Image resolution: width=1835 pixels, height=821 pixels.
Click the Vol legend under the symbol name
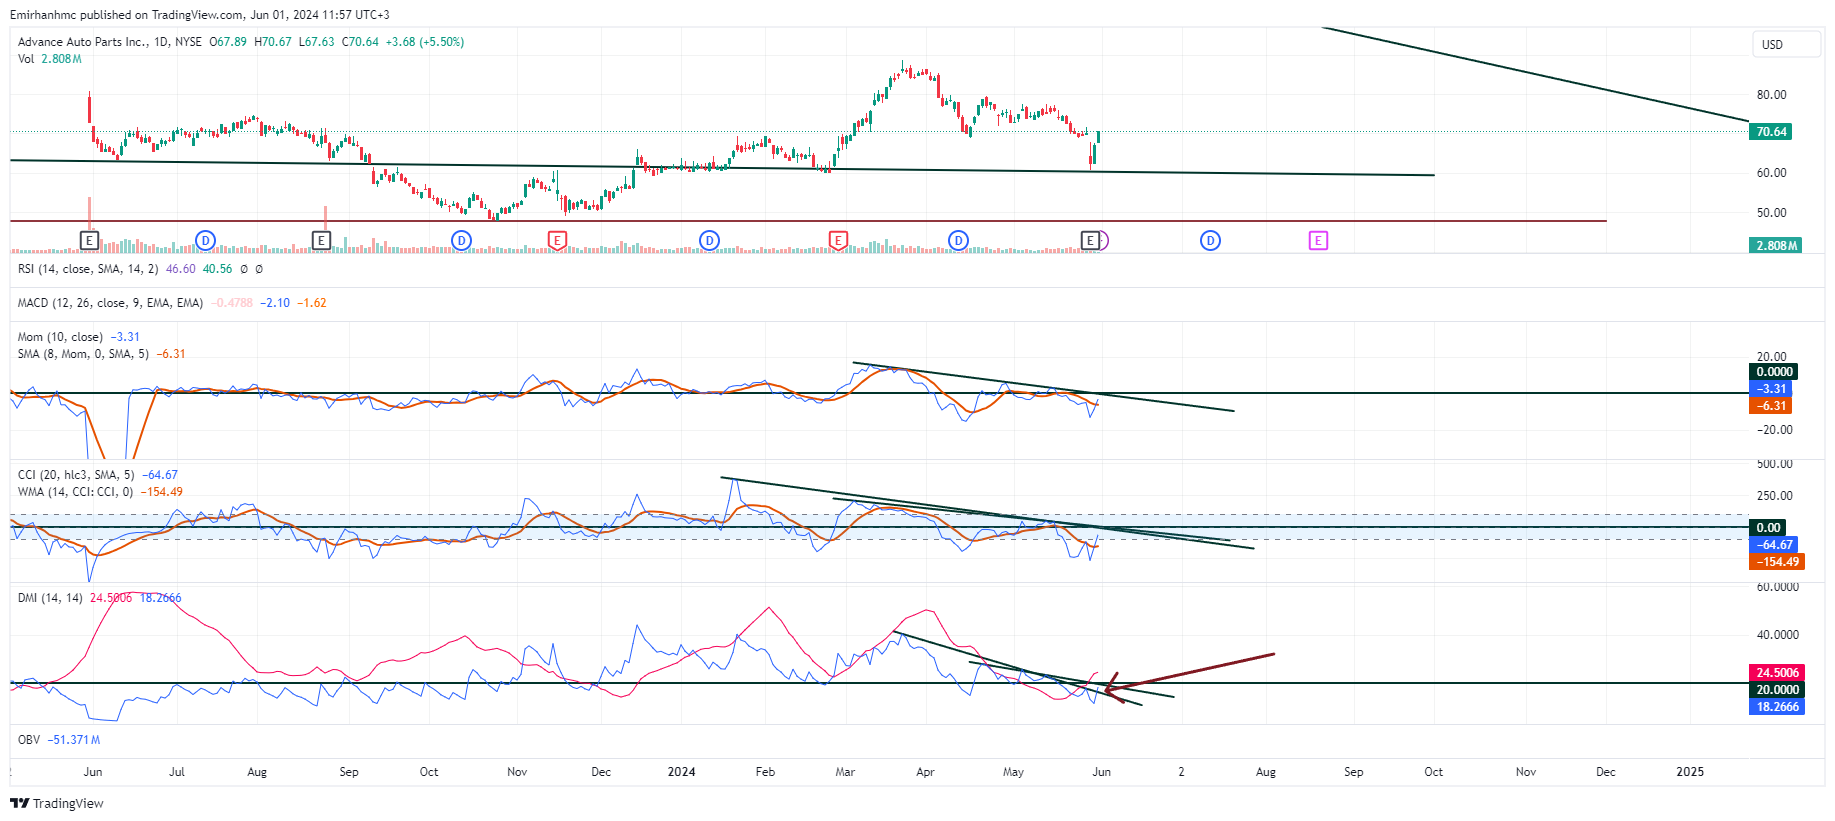50,59
